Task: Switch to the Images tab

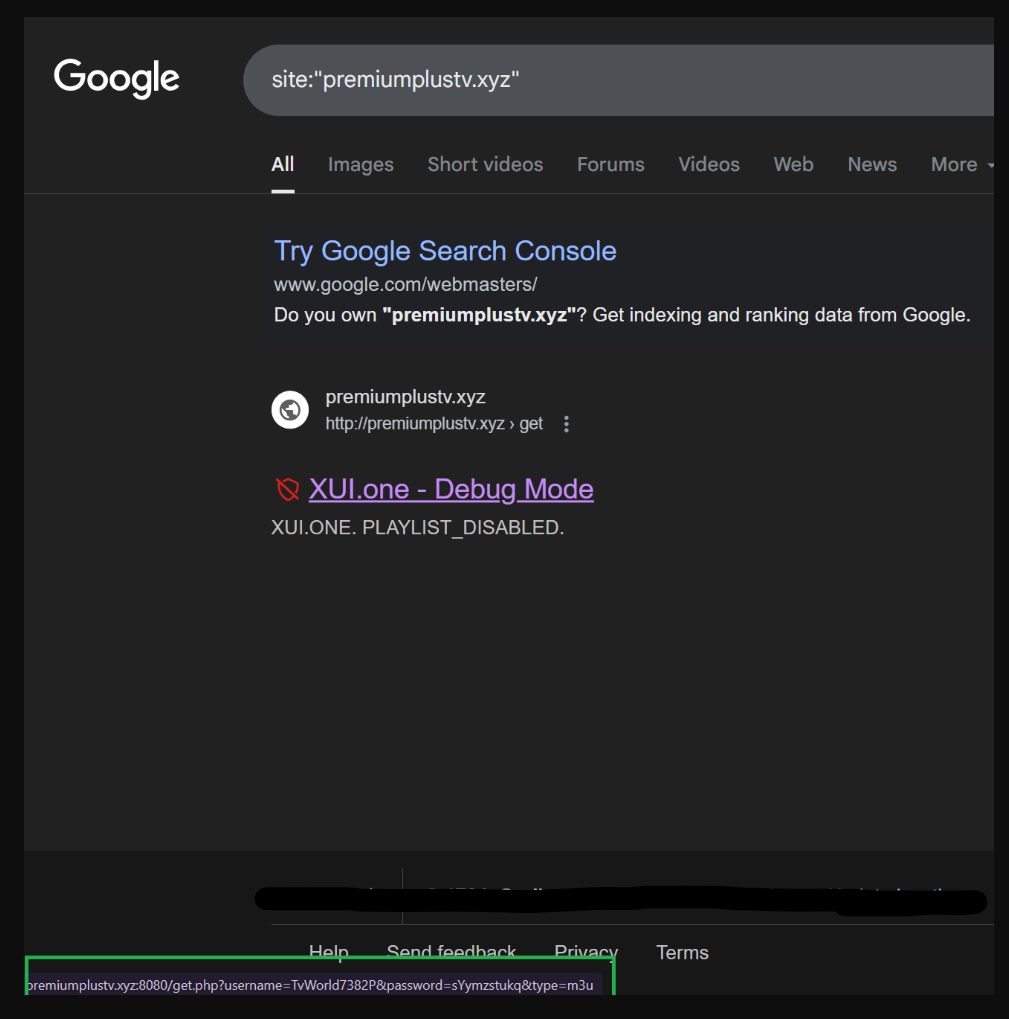Action: point(361,164)
